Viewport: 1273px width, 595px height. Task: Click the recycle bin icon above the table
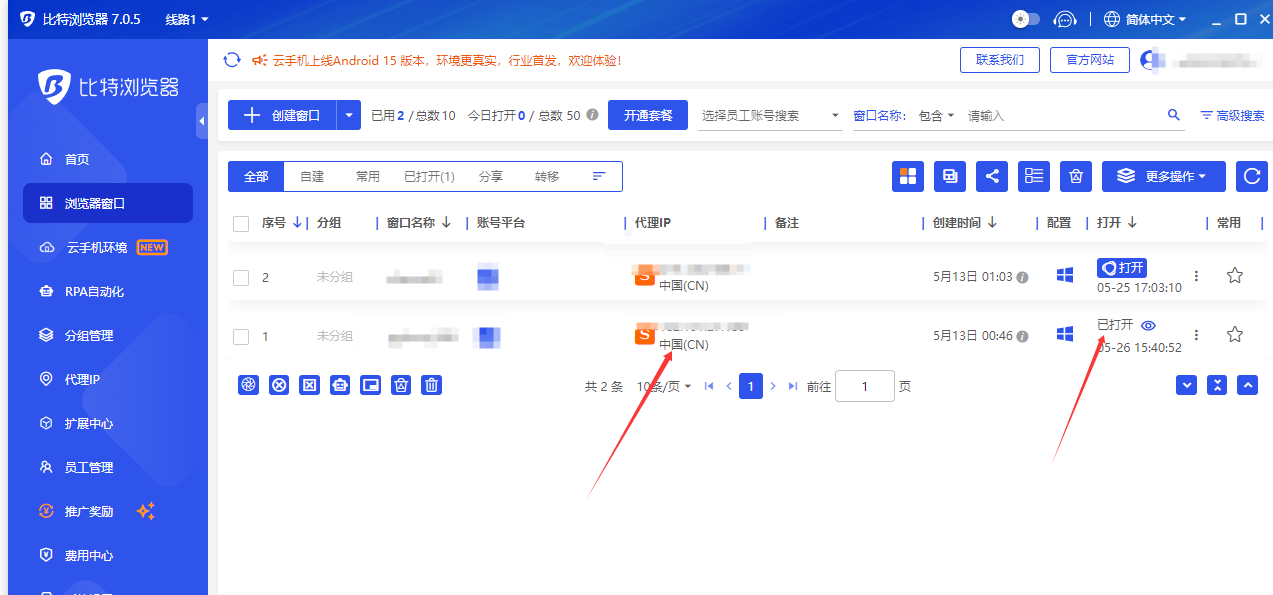[1075, 176]
